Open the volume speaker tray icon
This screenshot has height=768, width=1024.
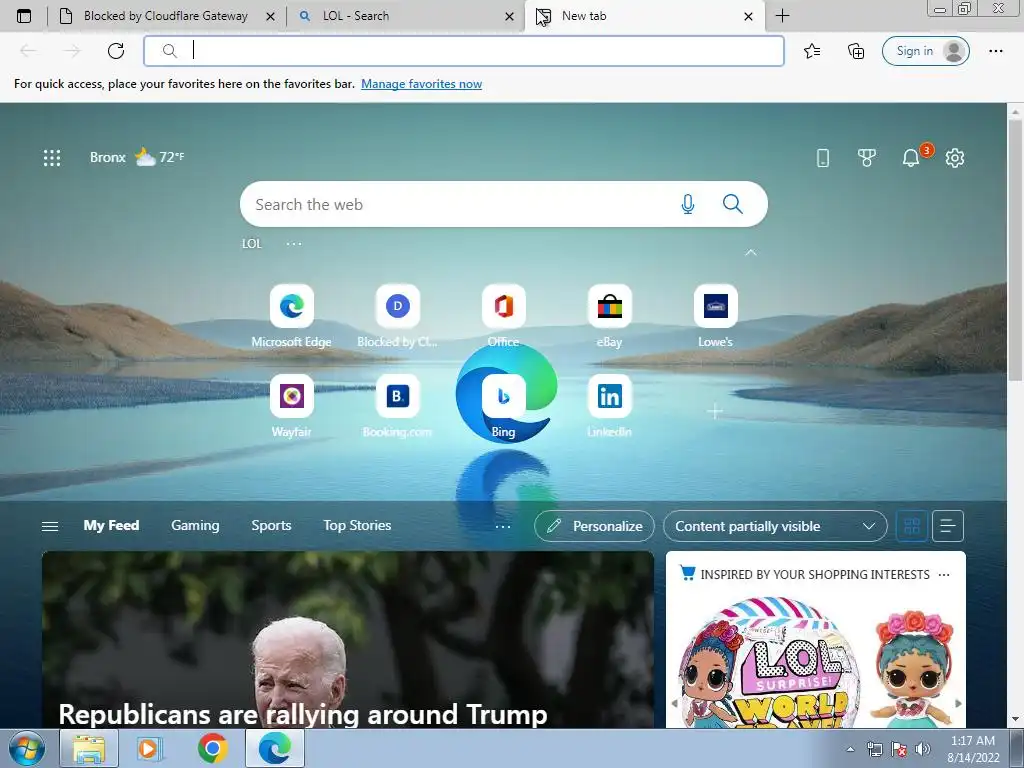(x=923, y=749)
